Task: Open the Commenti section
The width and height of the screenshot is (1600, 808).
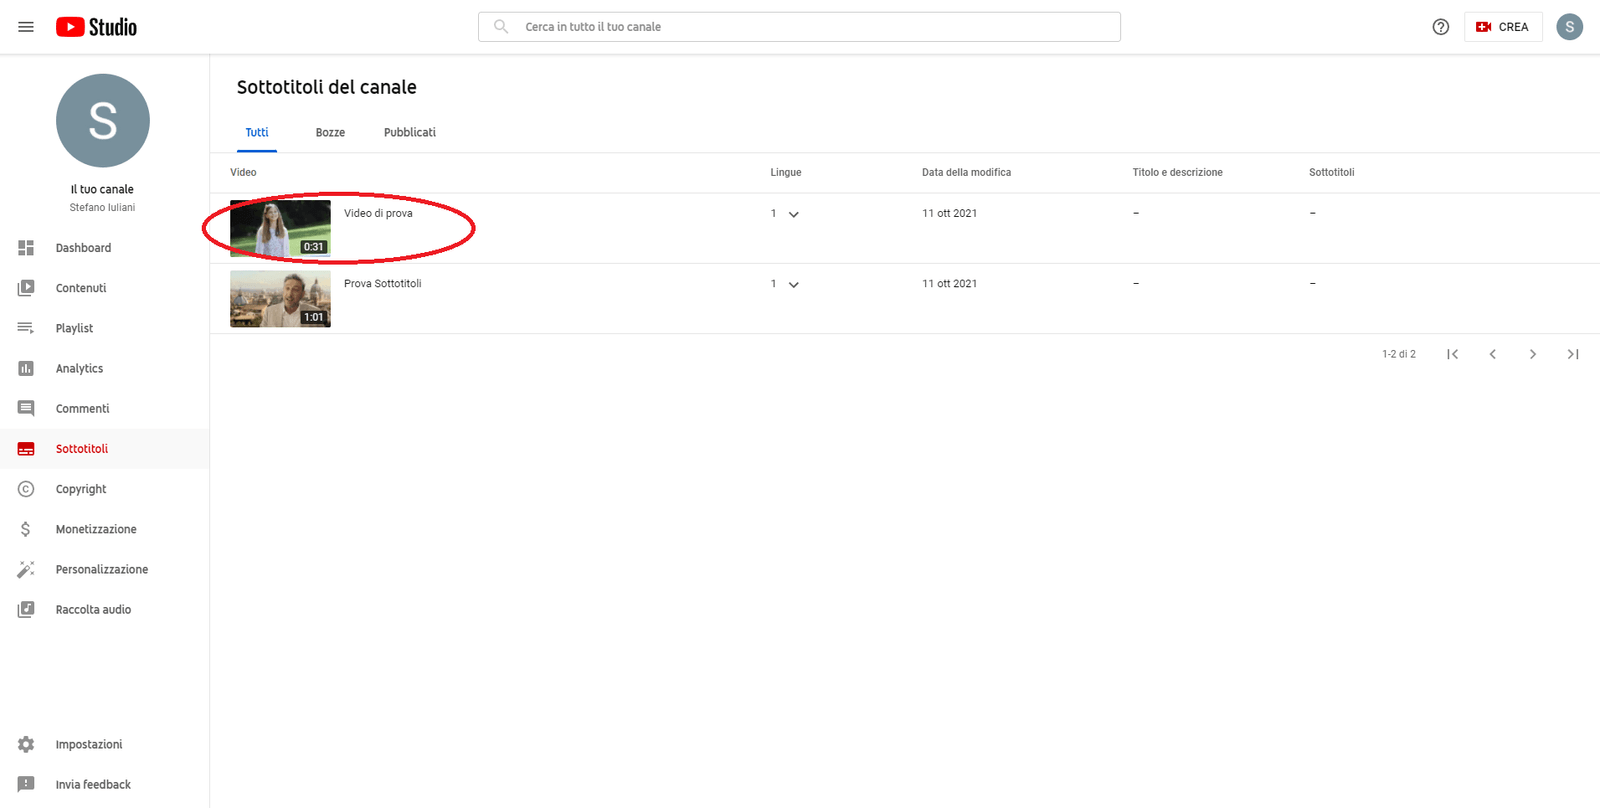Action: pos(82,409)
